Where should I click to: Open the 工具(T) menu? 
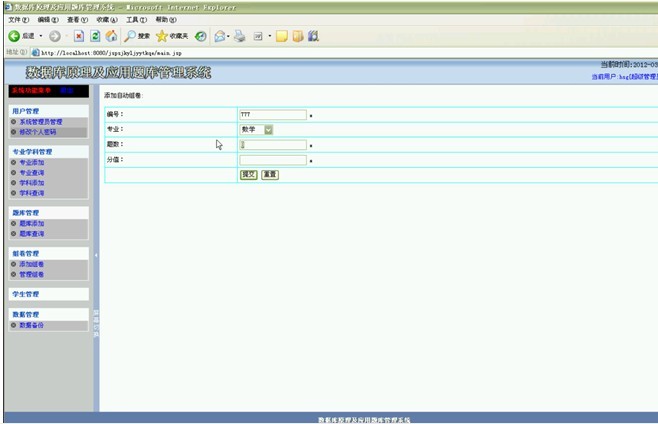[x=137, y=20]
